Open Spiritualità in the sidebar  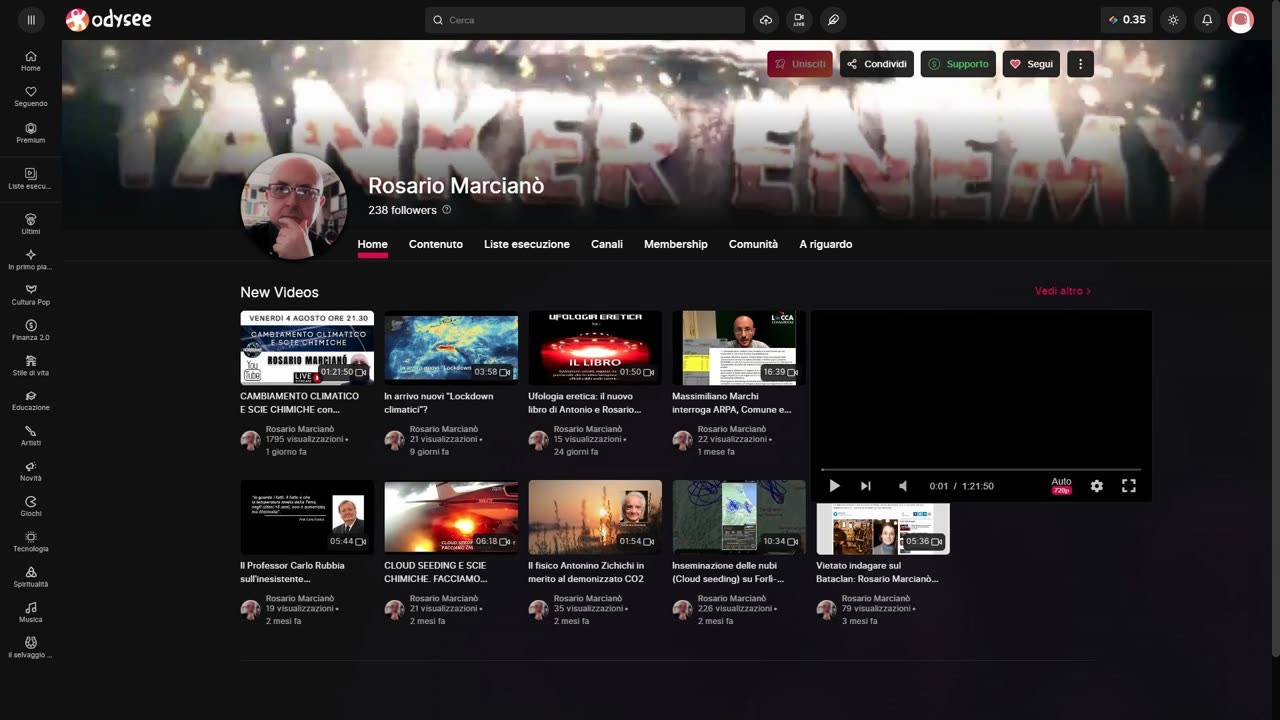(31, 577)
